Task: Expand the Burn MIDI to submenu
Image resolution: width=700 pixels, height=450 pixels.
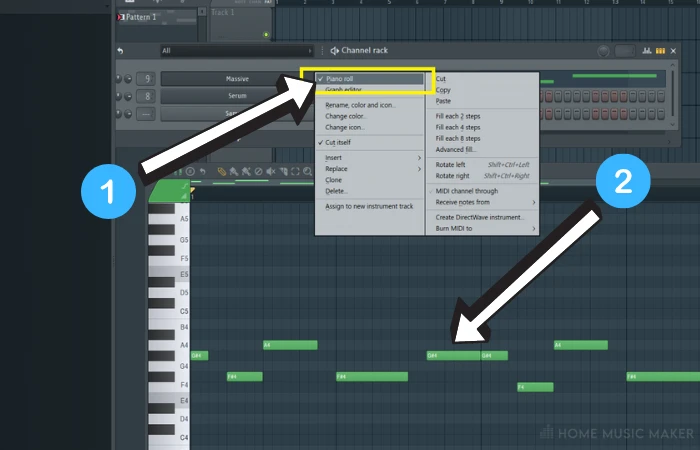Action: point(483,229)
